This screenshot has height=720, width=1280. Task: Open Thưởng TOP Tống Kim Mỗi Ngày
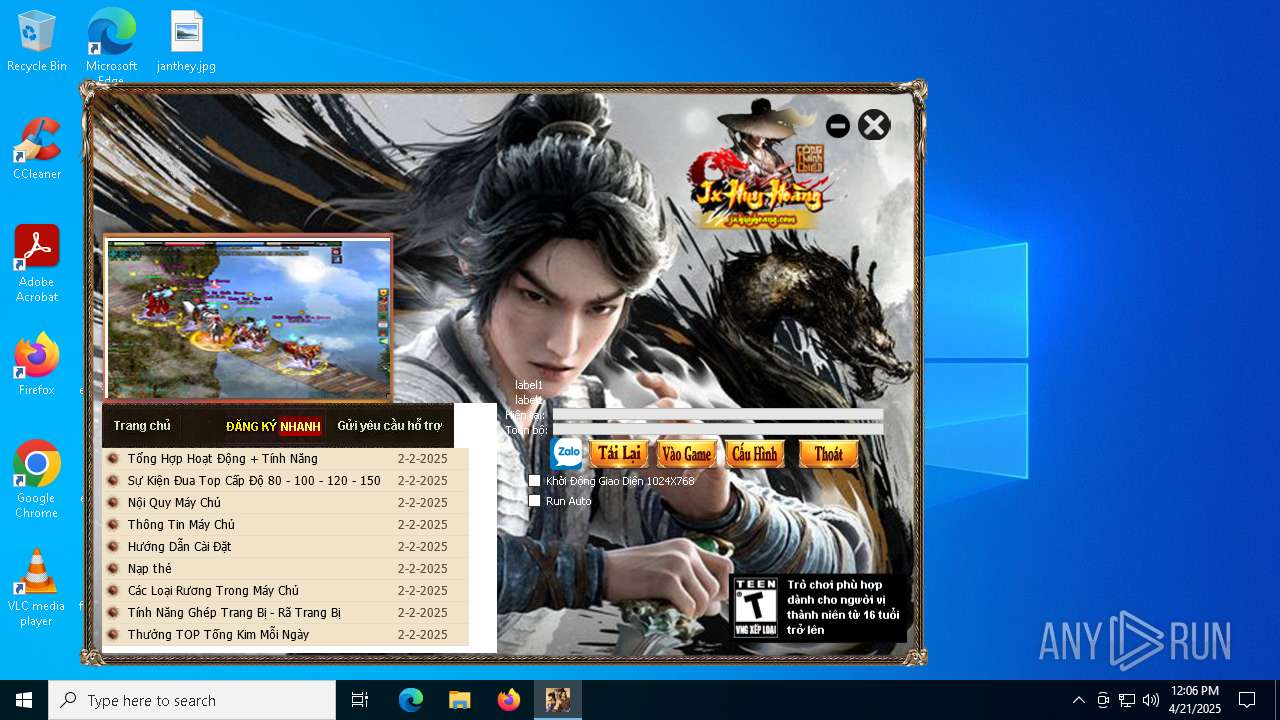pyautogui.click(x=218, y=635)
